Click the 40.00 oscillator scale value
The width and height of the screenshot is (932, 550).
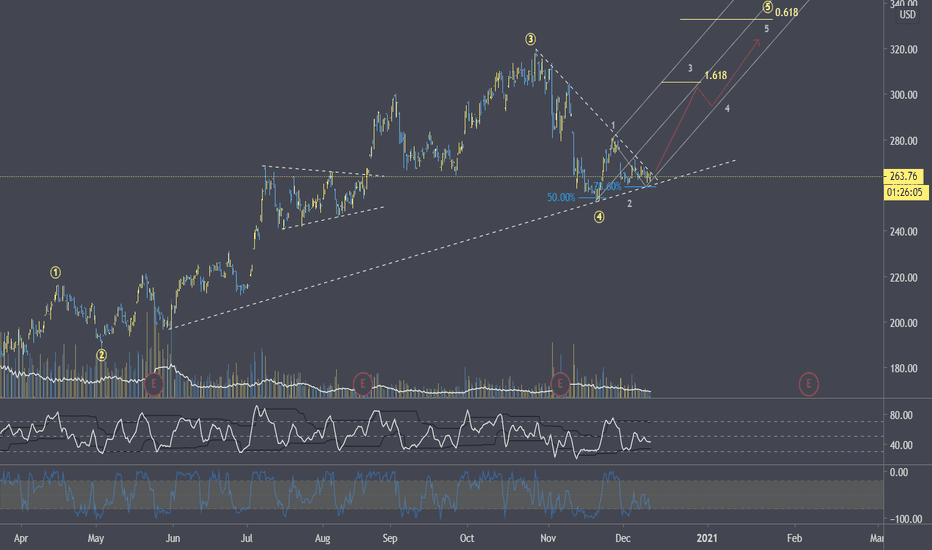pos(901,445)
